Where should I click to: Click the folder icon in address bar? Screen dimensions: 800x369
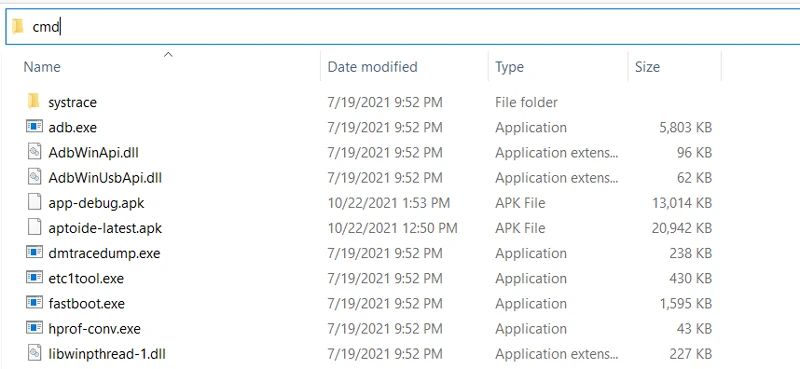(18, 27)
